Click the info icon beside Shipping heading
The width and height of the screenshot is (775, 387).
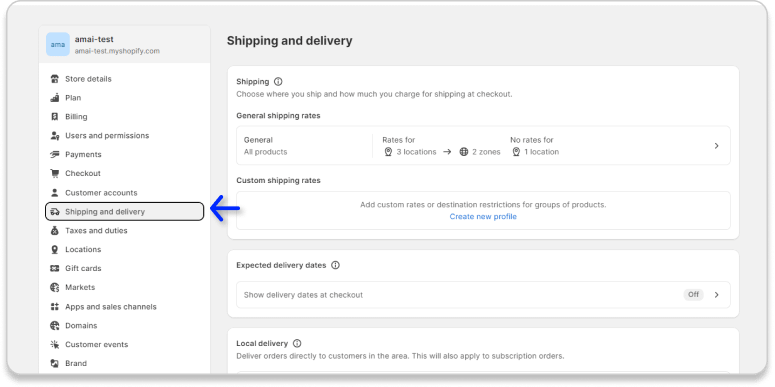[278, 82]
